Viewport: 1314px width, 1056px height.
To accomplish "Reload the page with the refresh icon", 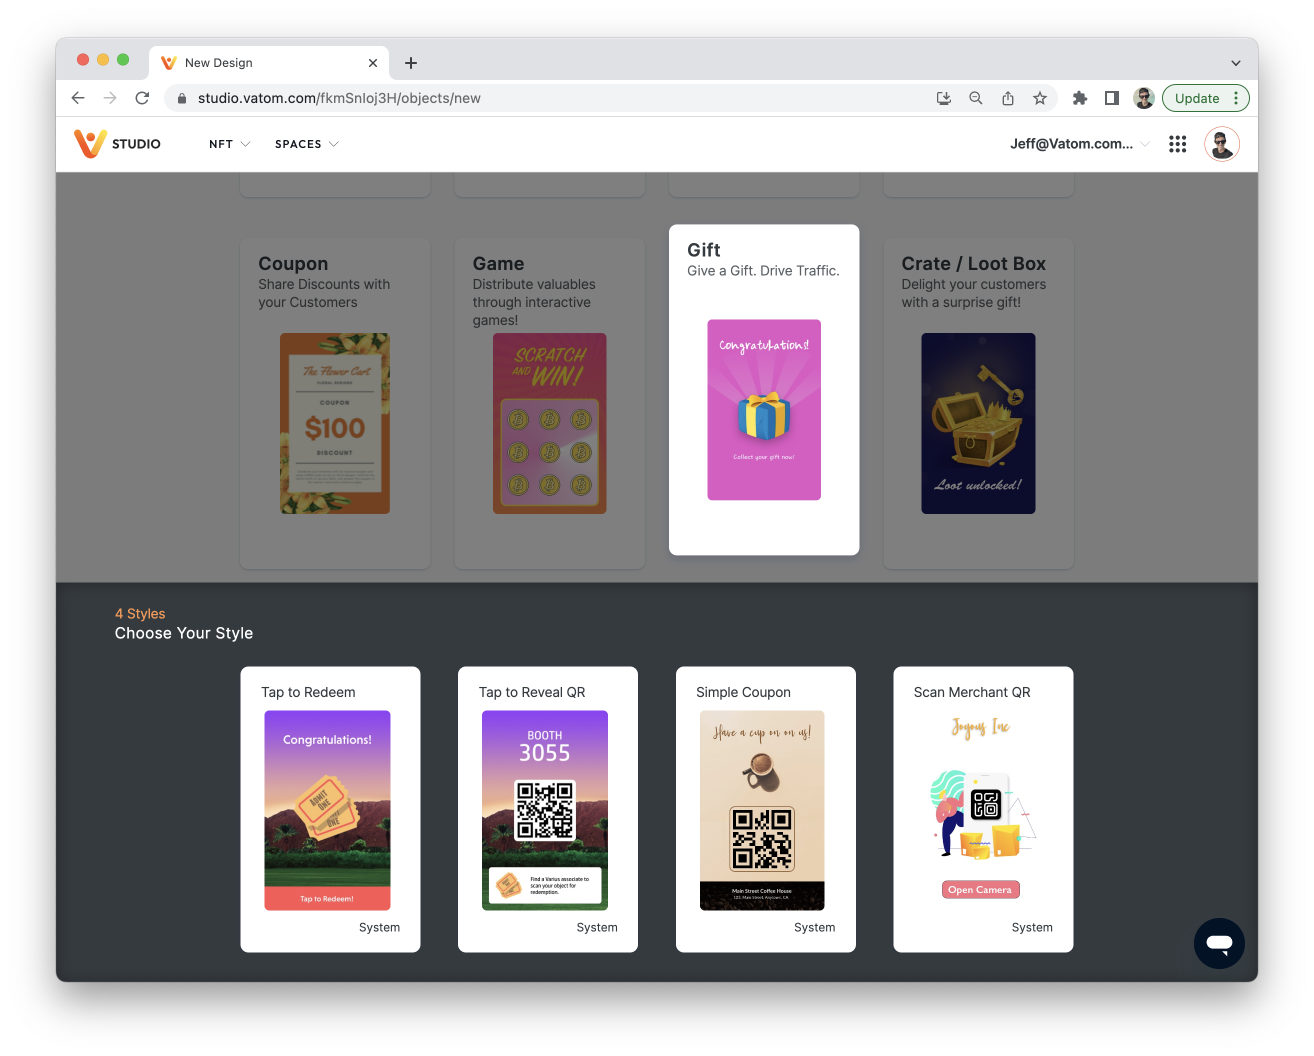I will click(x=142, y=98).
